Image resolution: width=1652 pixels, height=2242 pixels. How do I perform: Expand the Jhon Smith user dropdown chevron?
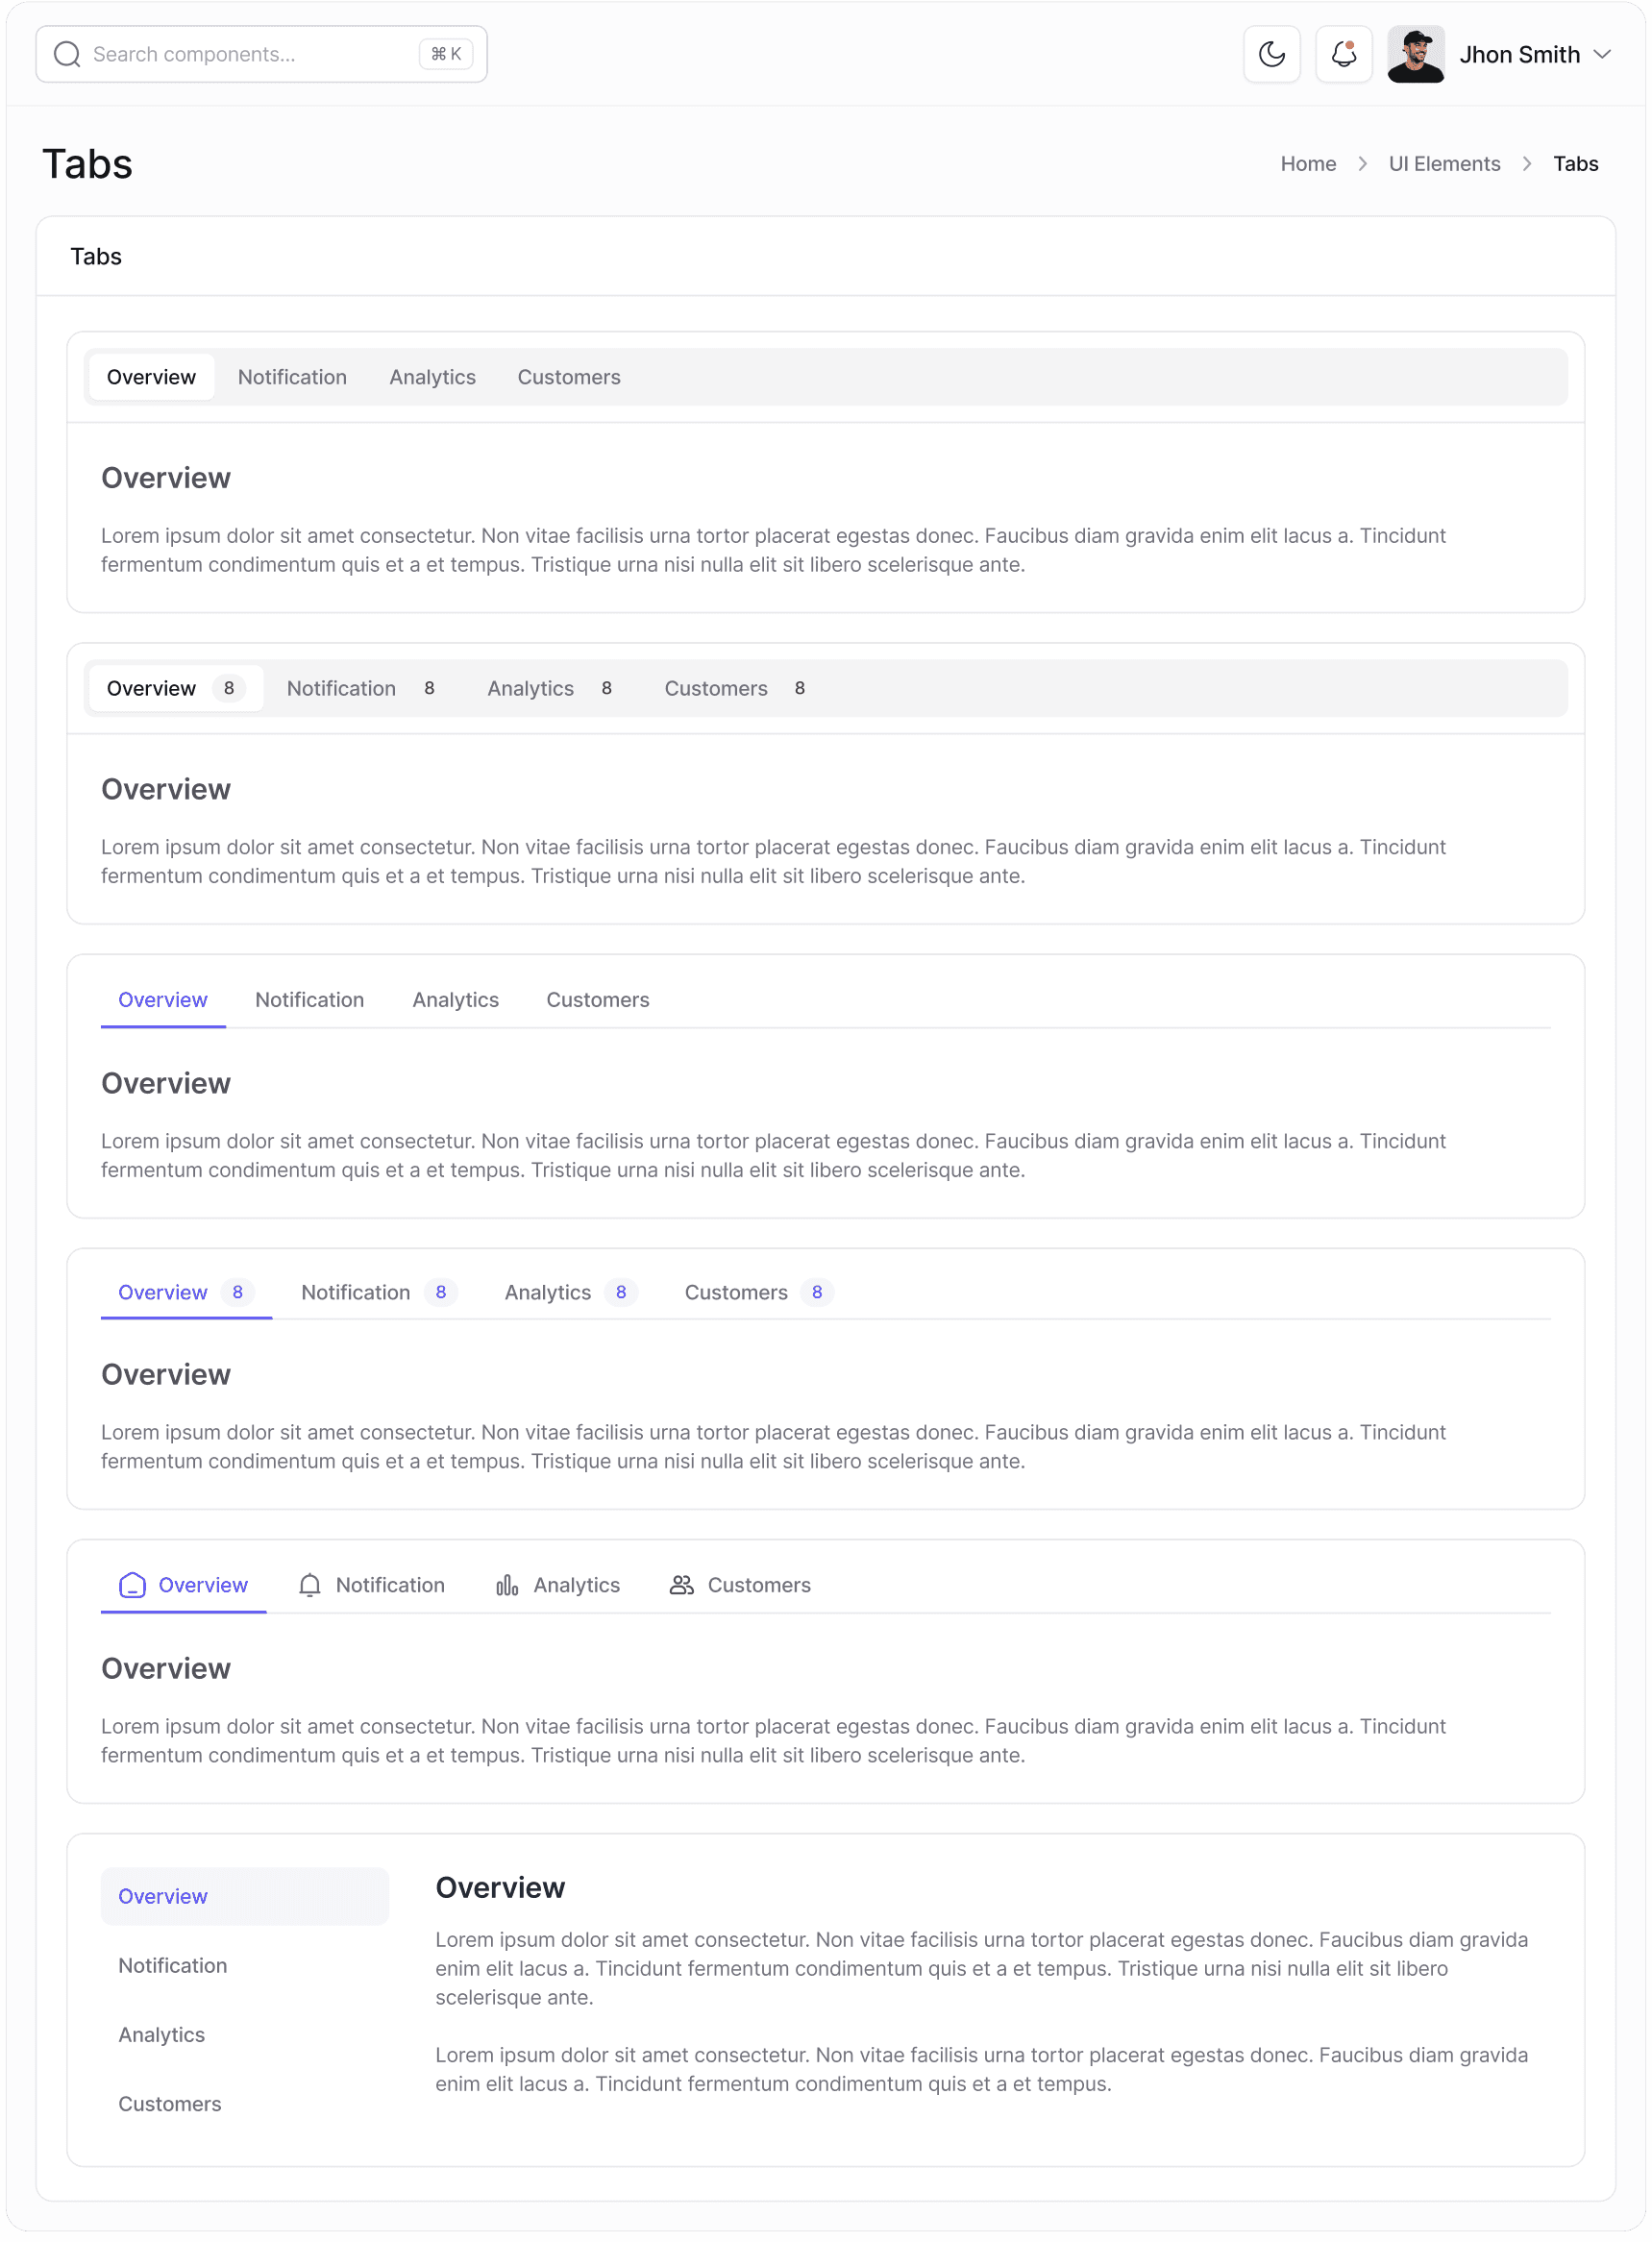point(1602,54)
